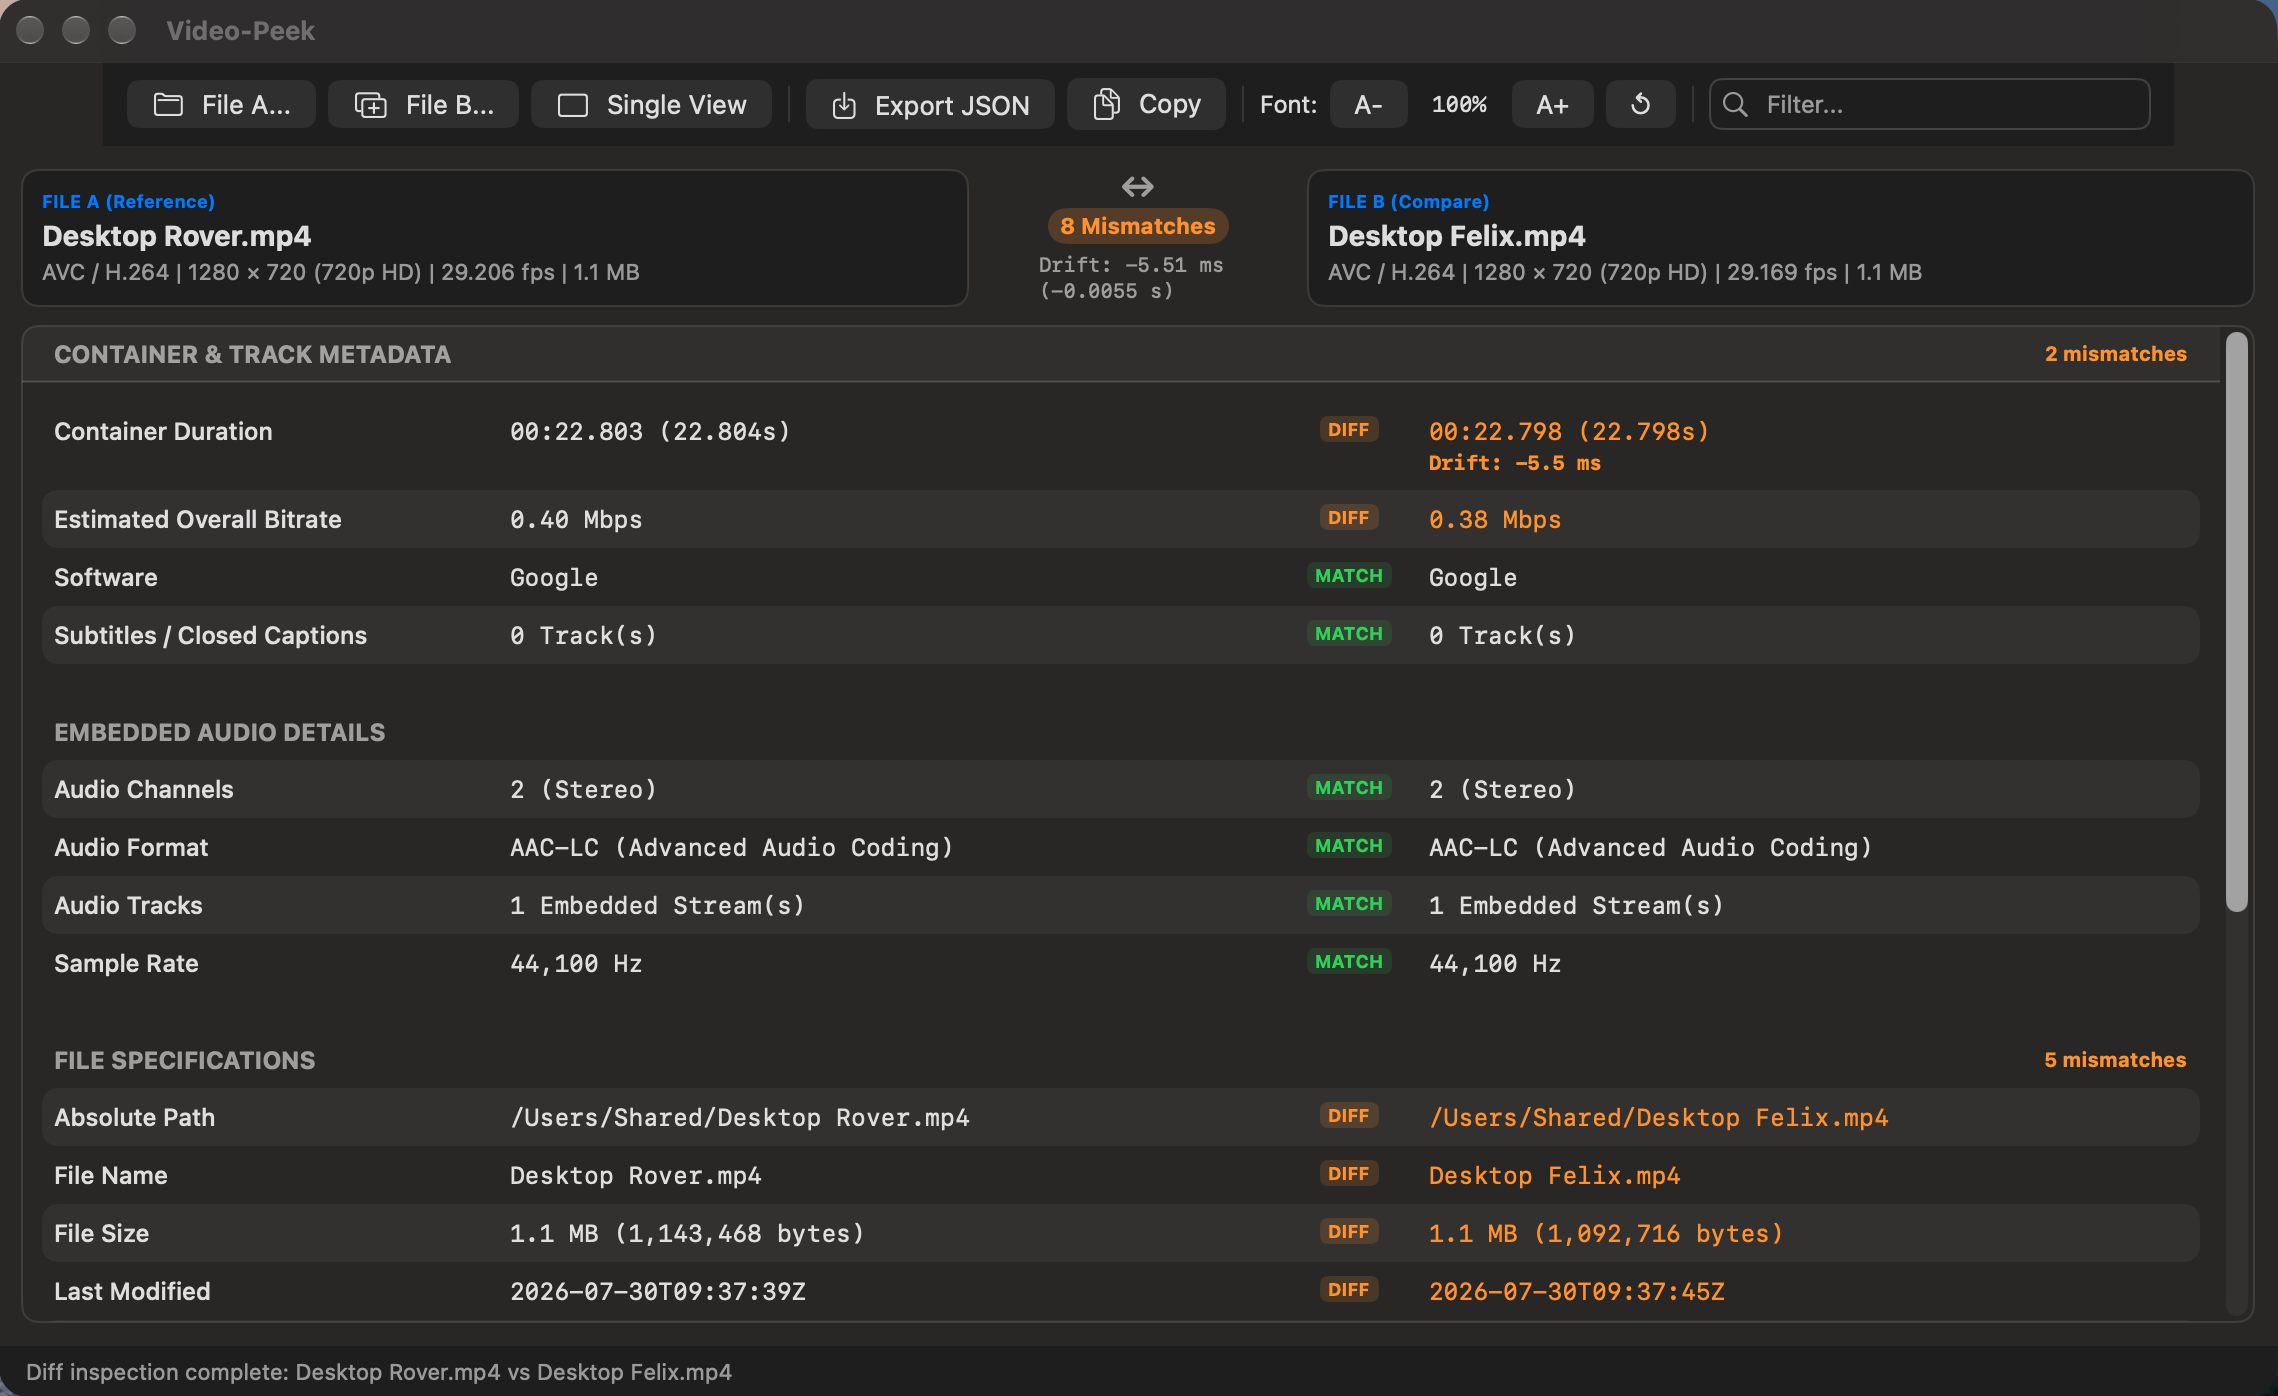Click the 100% font size indicator
The height and width of the screenshot is (1396, 2278).
1459,105
